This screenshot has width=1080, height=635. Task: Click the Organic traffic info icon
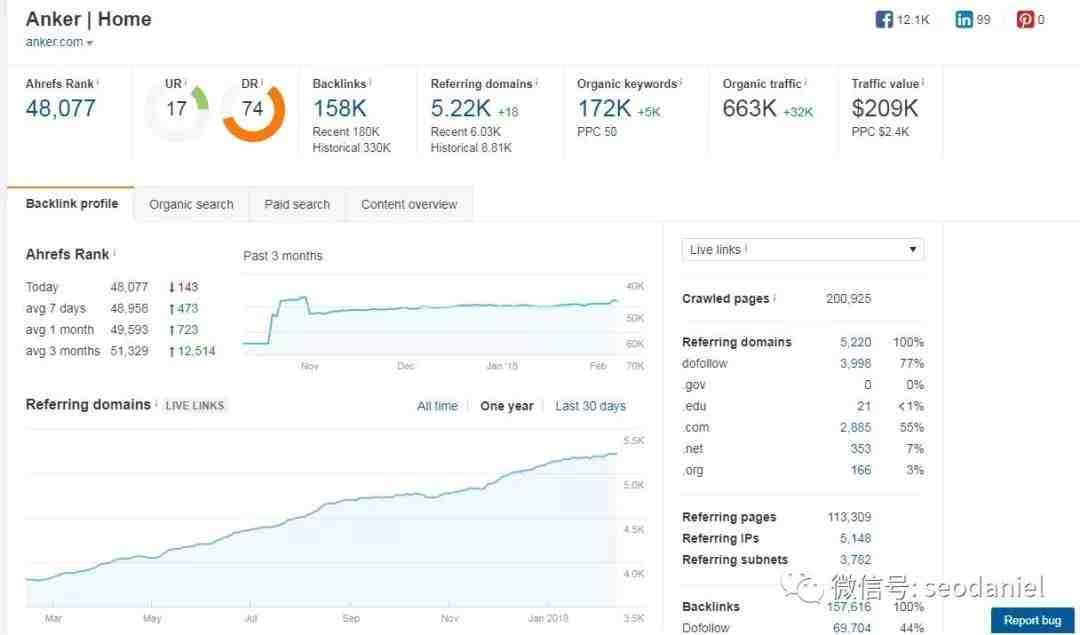tap(806, 83)
